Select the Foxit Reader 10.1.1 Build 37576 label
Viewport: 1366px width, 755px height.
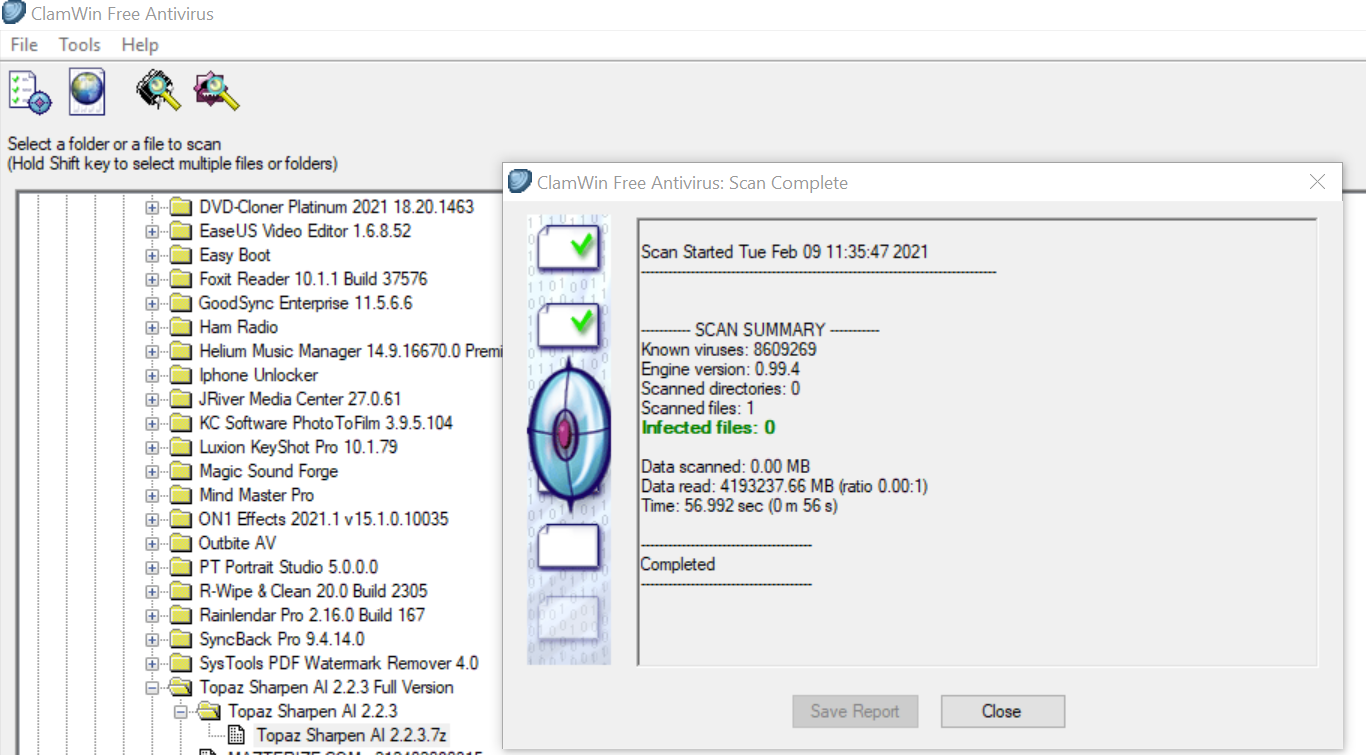313,279
